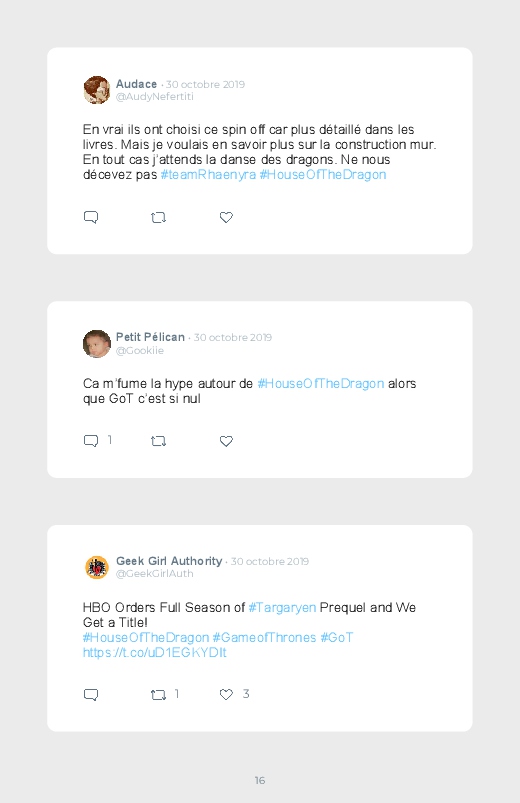
Task: Open the #Targaryen hashtag link
Action: click(x=282, y=608)
